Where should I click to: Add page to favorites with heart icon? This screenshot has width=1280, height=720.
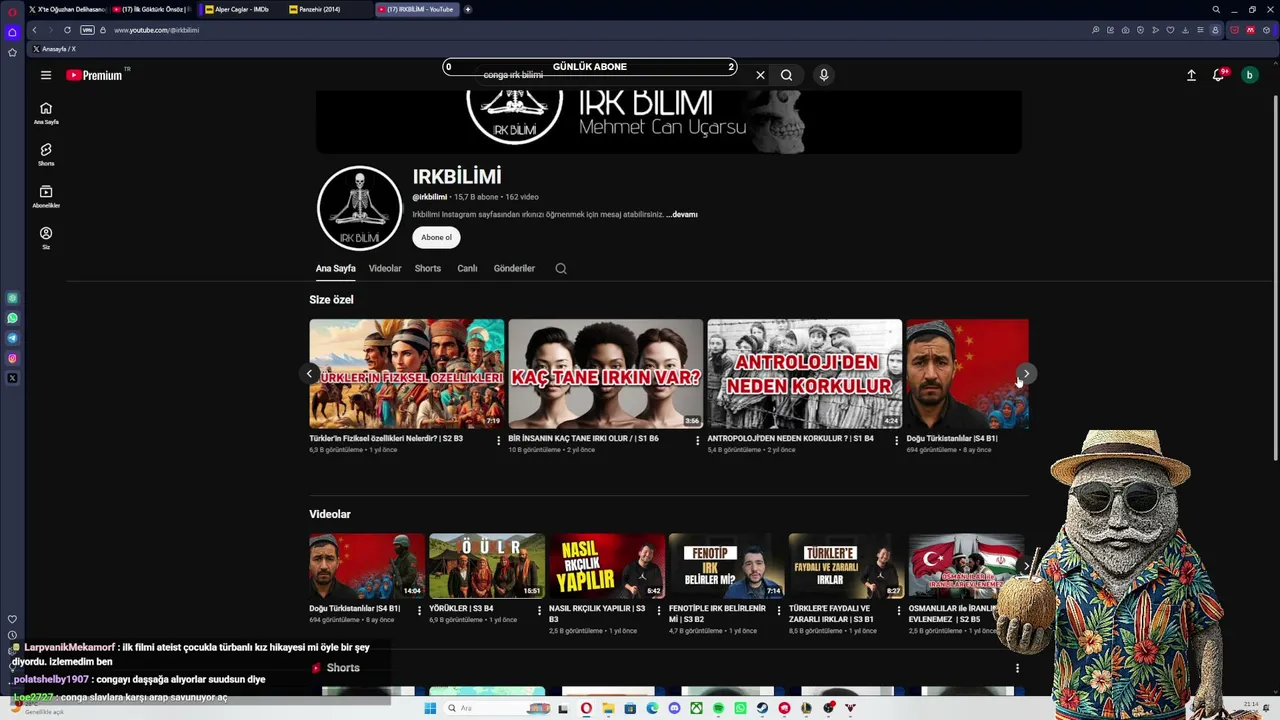(x=1170, y=30)
